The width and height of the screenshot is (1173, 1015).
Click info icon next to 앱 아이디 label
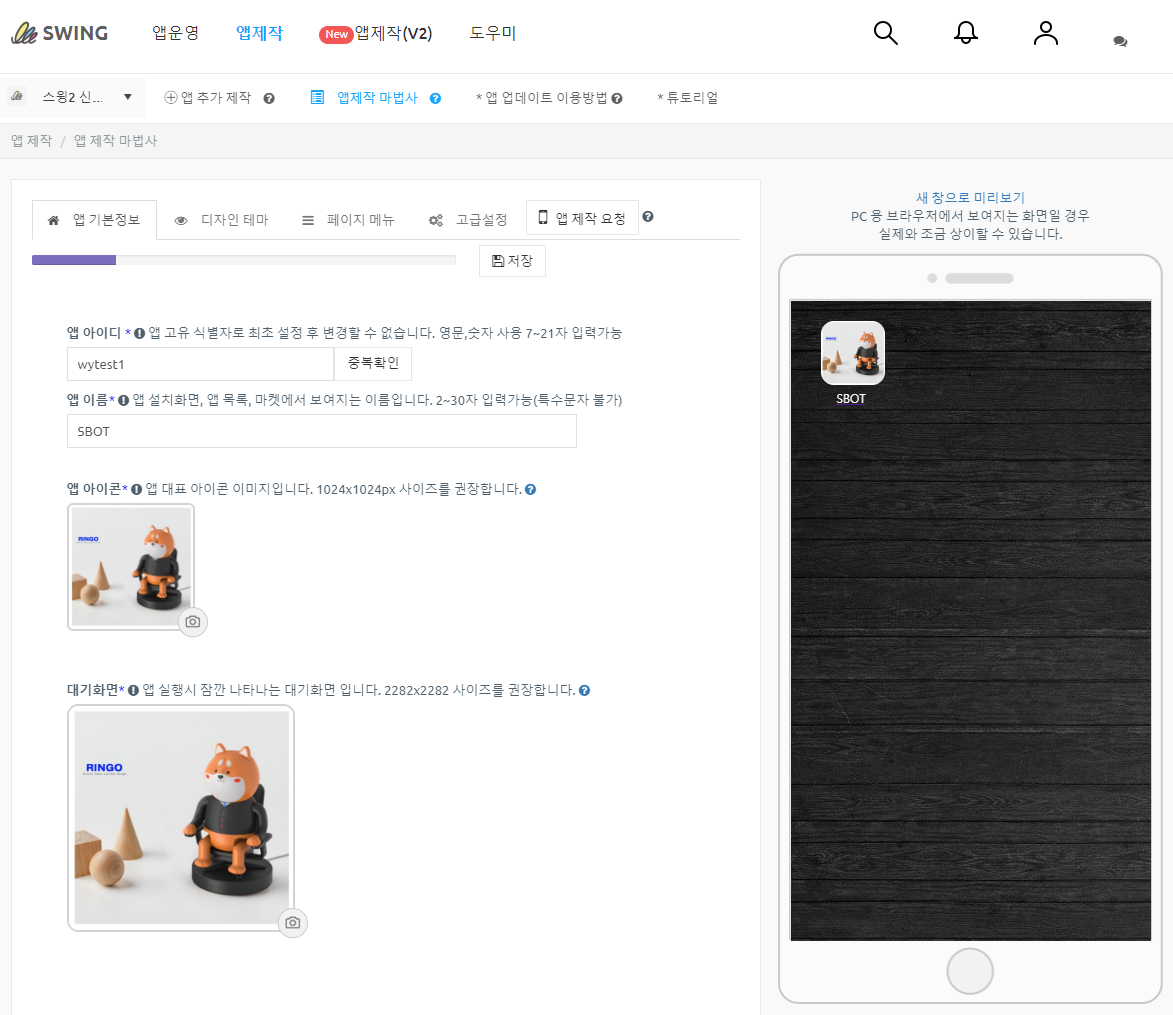pyautogui.click(x=139, y=334)
